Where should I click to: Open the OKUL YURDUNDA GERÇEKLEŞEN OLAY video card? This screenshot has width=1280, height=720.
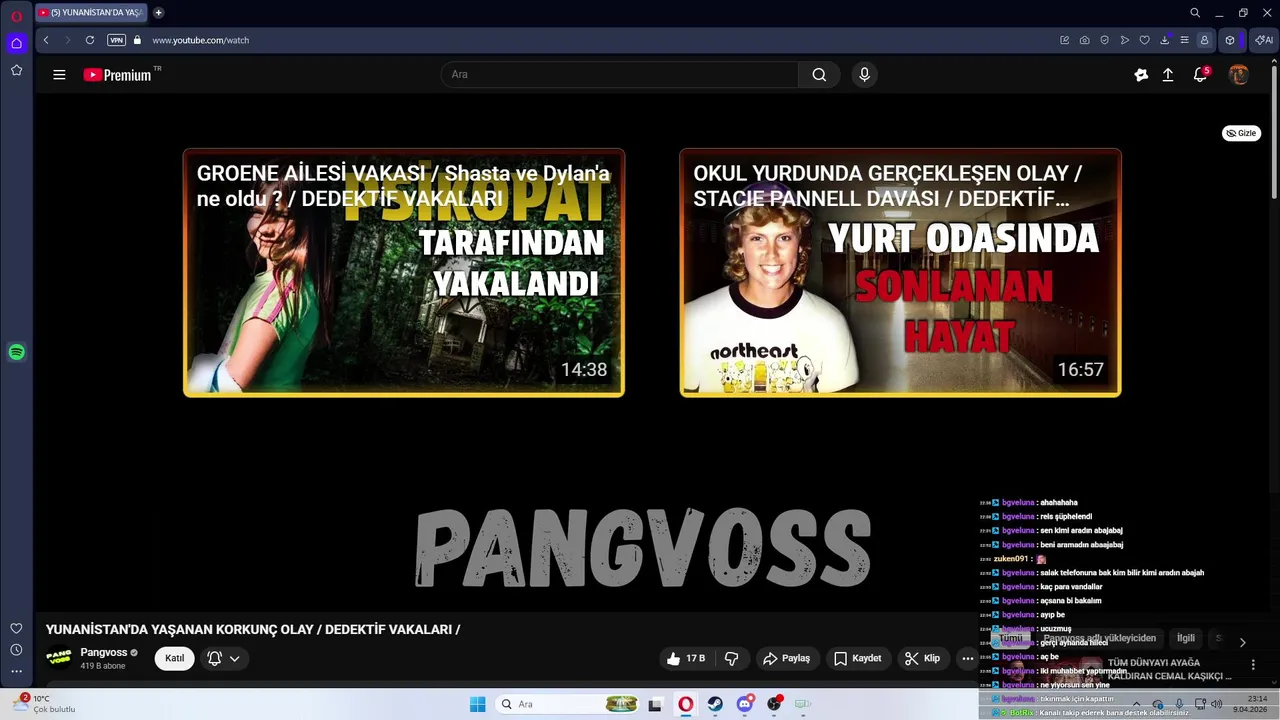(900, 273)
